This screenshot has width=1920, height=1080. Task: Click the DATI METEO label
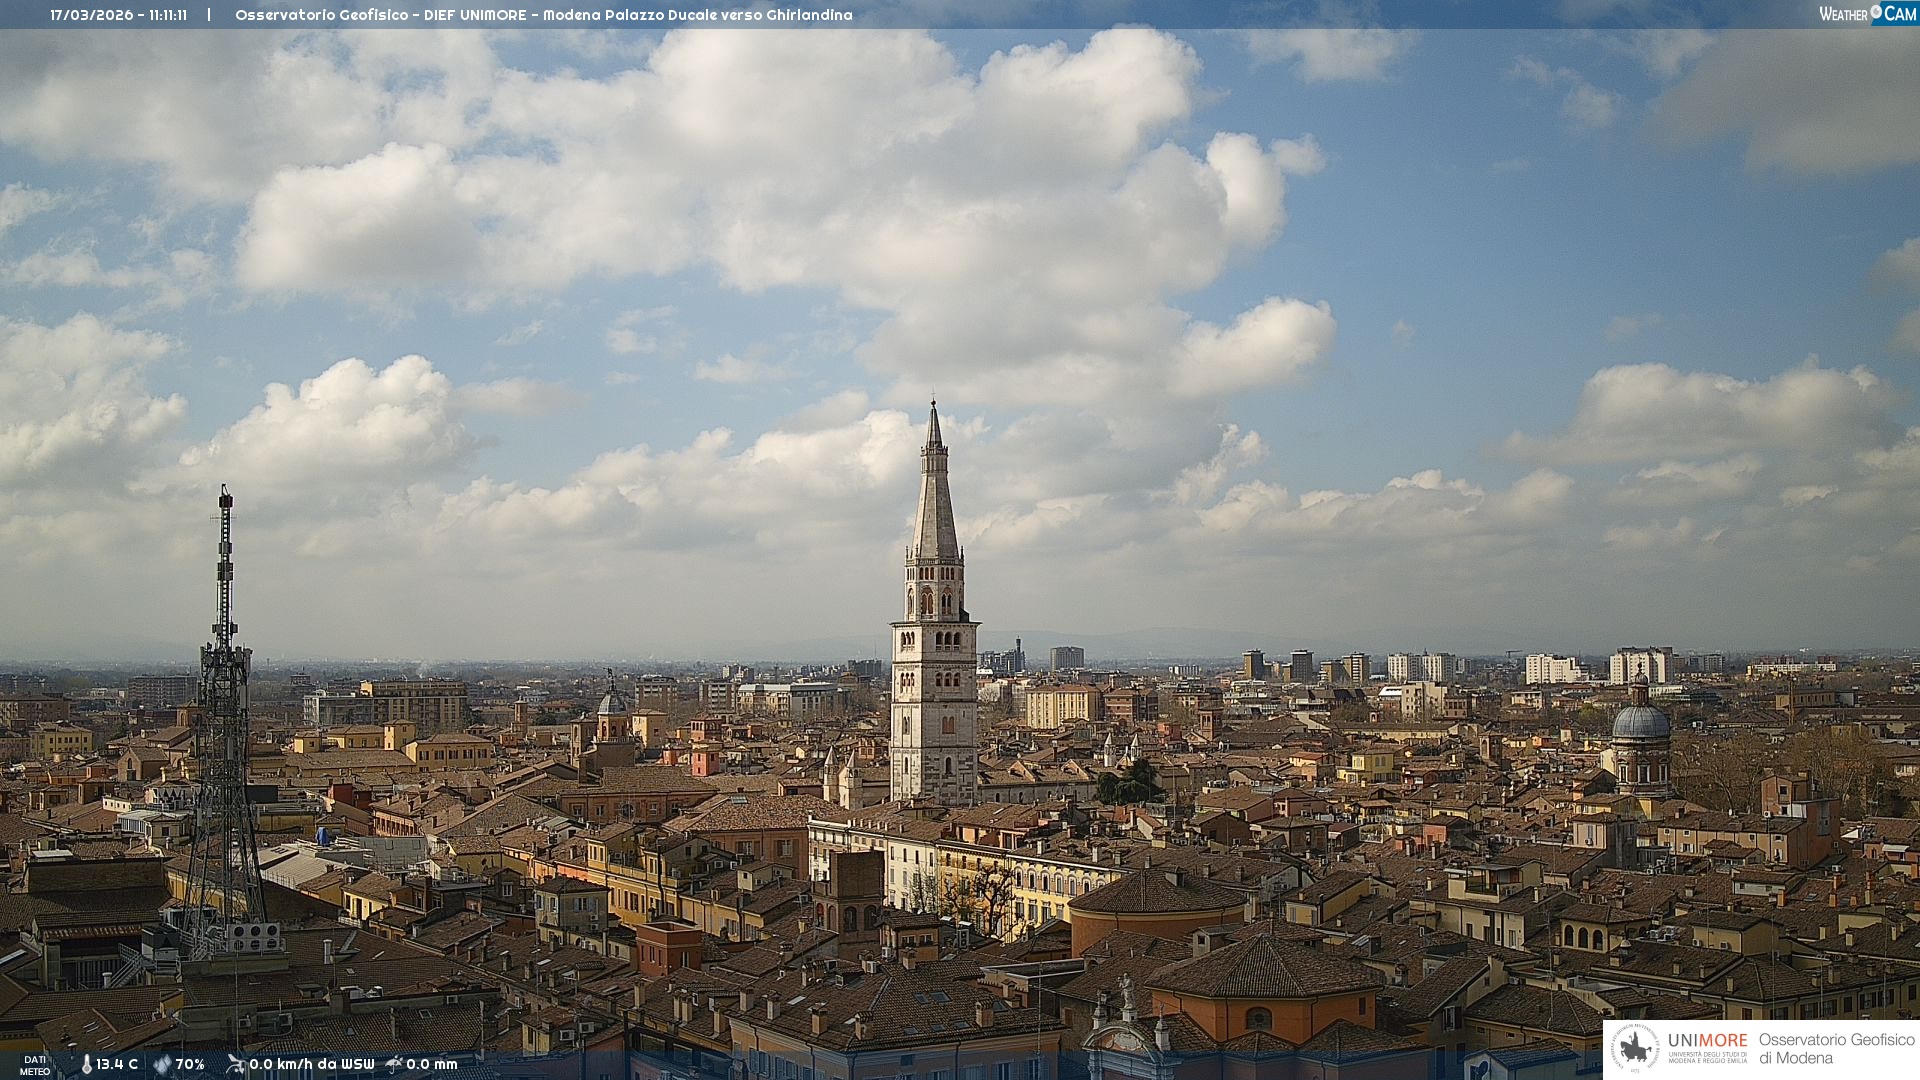[35, 1065]
